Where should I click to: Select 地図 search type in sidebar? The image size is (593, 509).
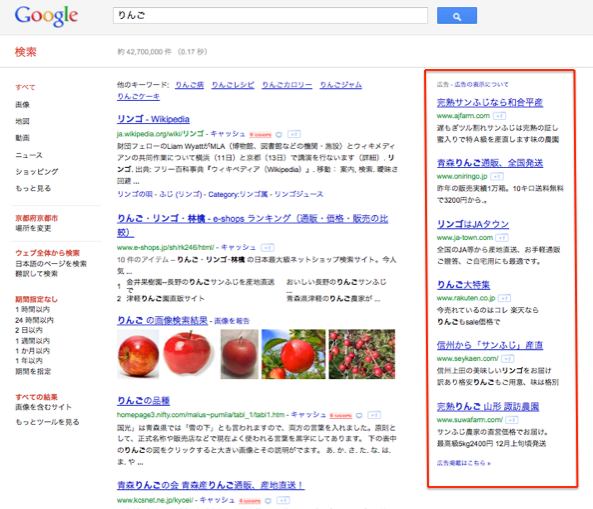click(x=22, y=121)
